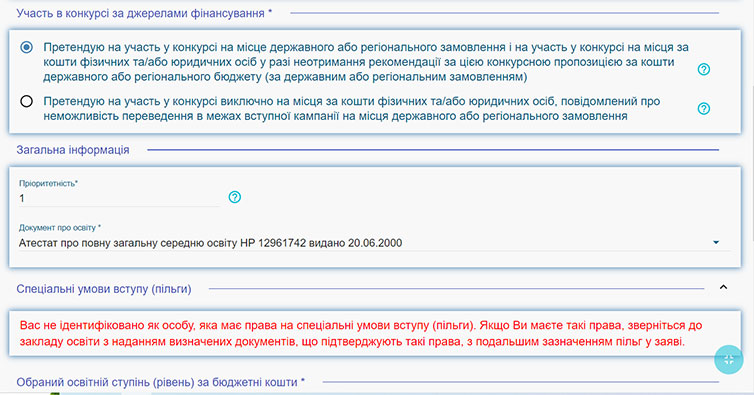This screenshot has width=754, height=395.
Task: Open help for state order competition option
Action: tap(704, 69)
